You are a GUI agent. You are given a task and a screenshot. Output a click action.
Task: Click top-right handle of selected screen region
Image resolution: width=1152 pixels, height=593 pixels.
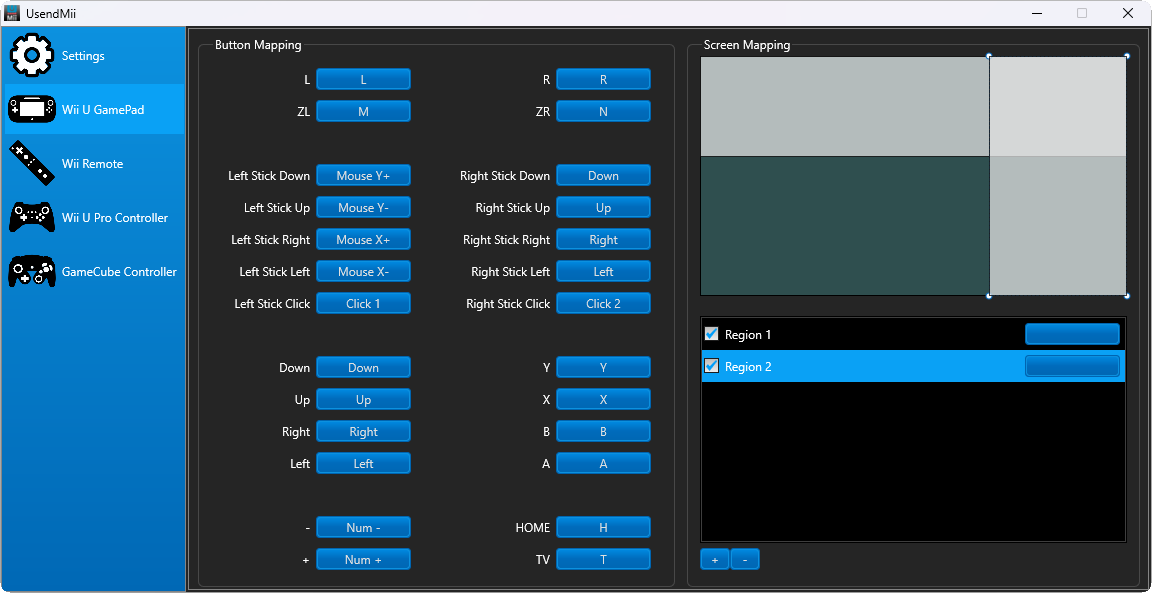tap(1127, 55)
